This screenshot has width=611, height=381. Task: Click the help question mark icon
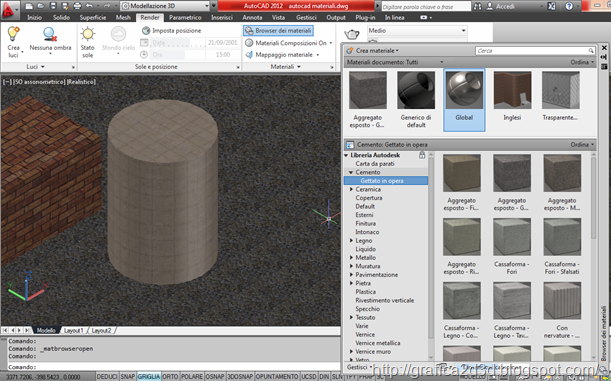569,6
